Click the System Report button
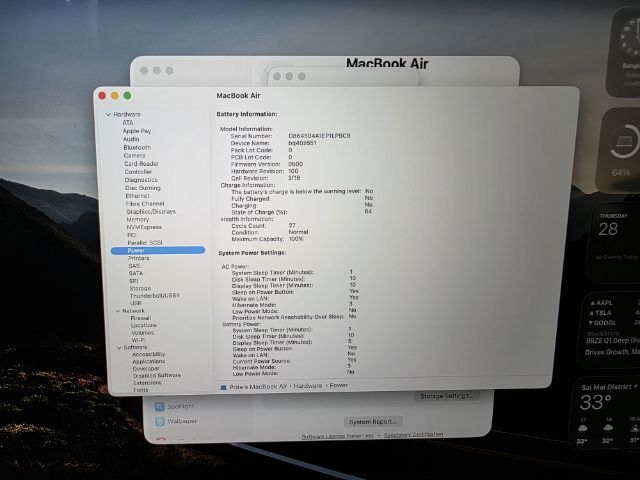Screen dimensions: 640x480 373,422
